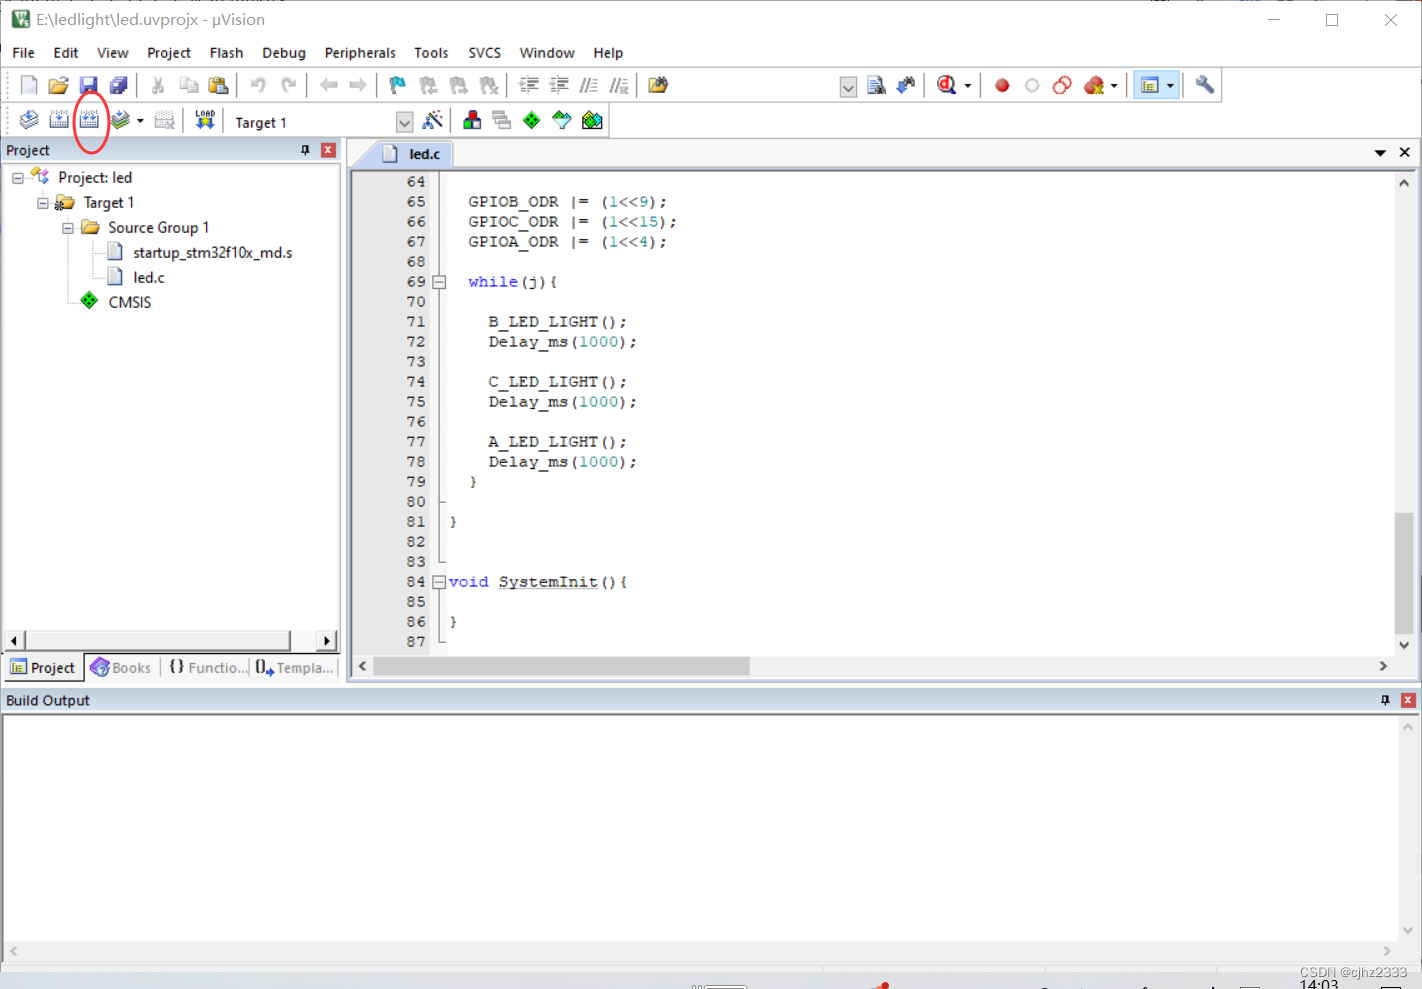Click the Open file folder icon

click(59, 86)
